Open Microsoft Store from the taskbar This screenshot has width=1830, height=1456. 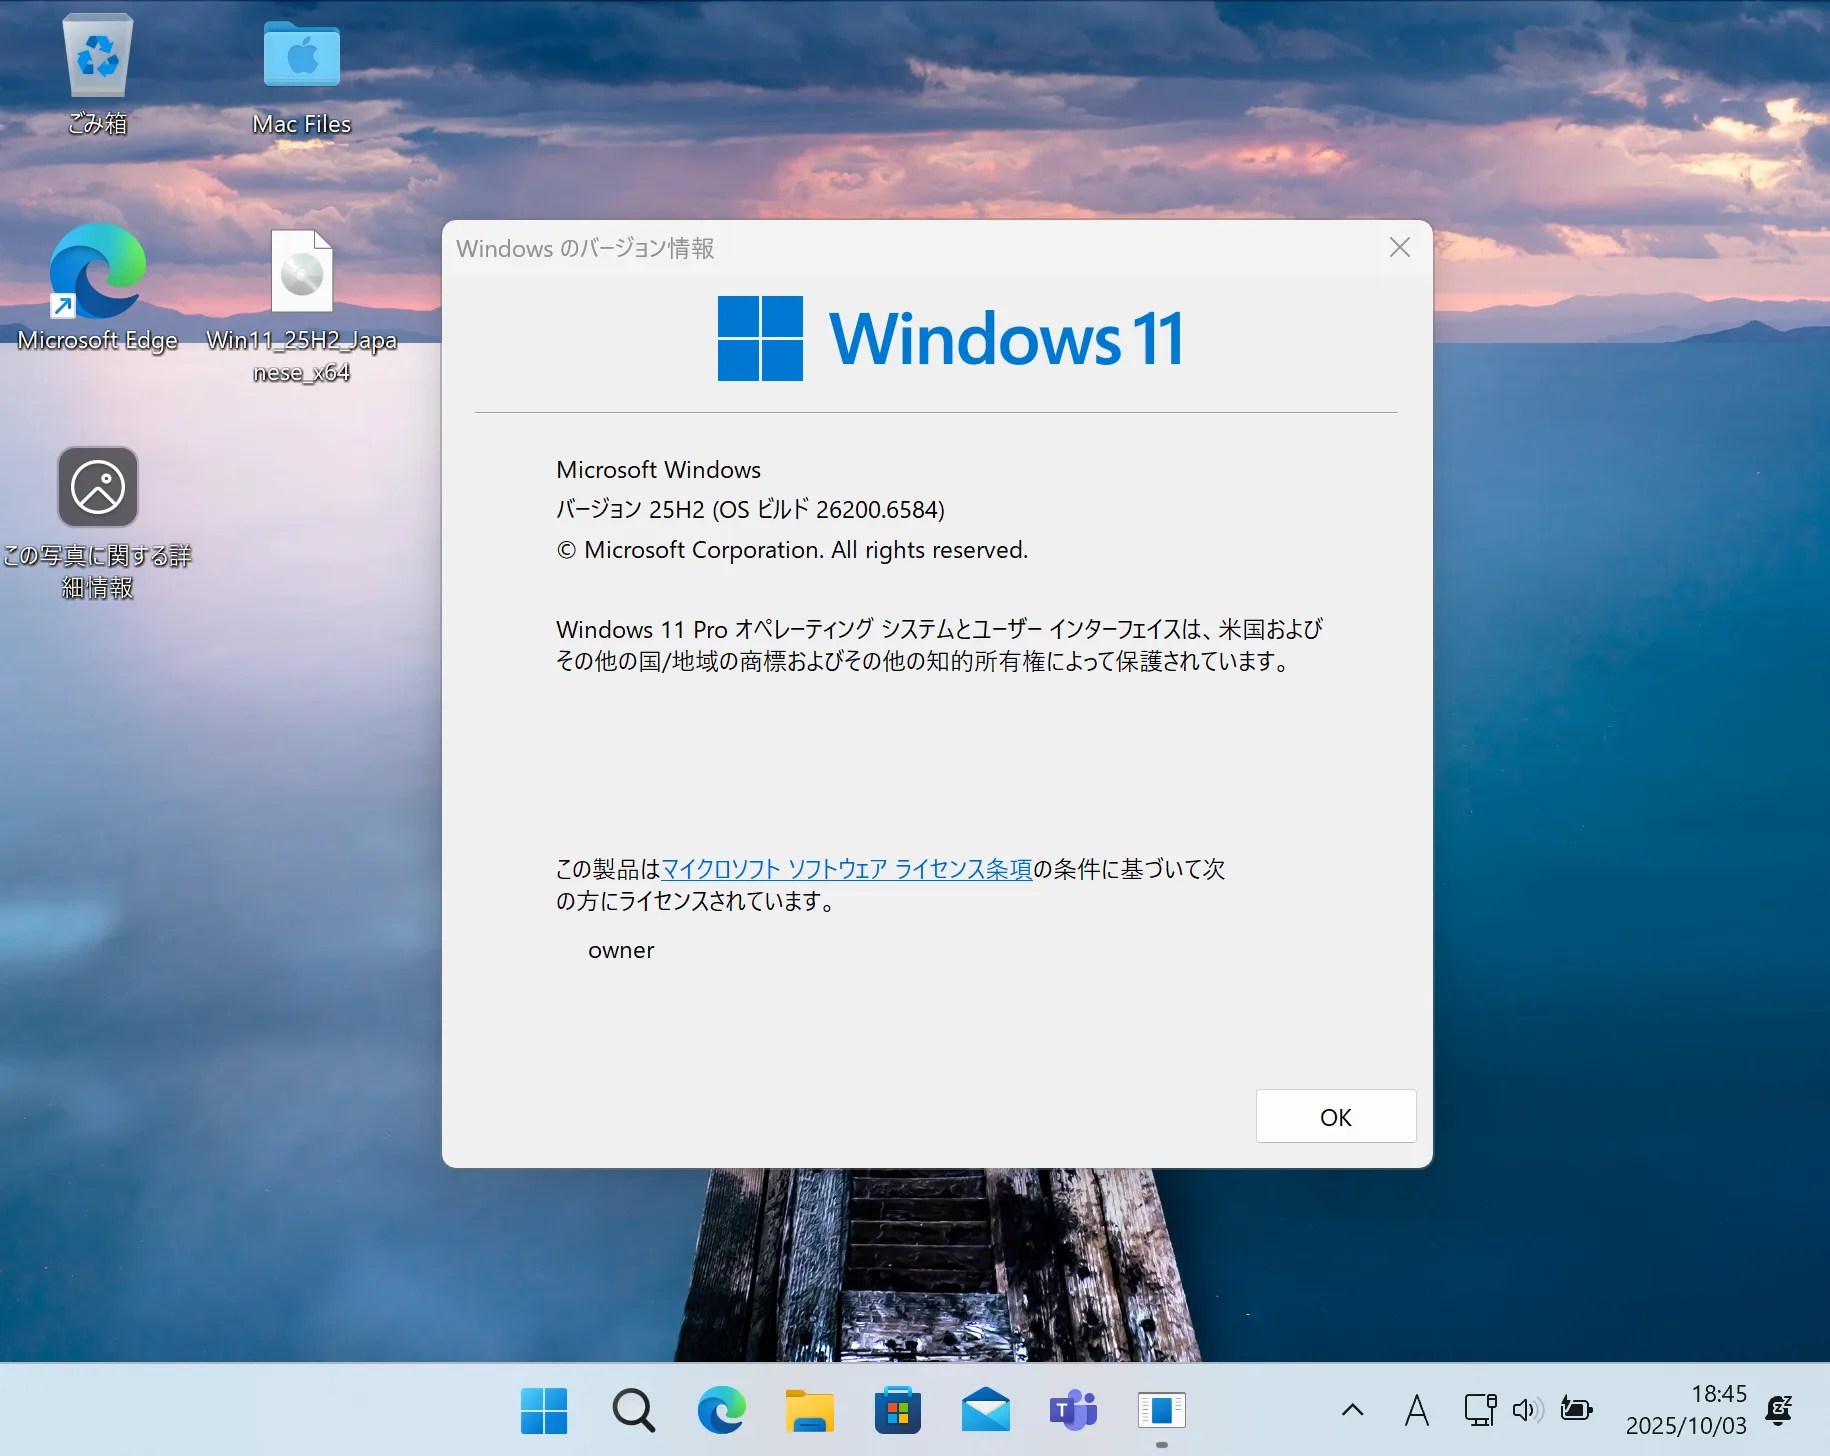tap(897, 1410)
